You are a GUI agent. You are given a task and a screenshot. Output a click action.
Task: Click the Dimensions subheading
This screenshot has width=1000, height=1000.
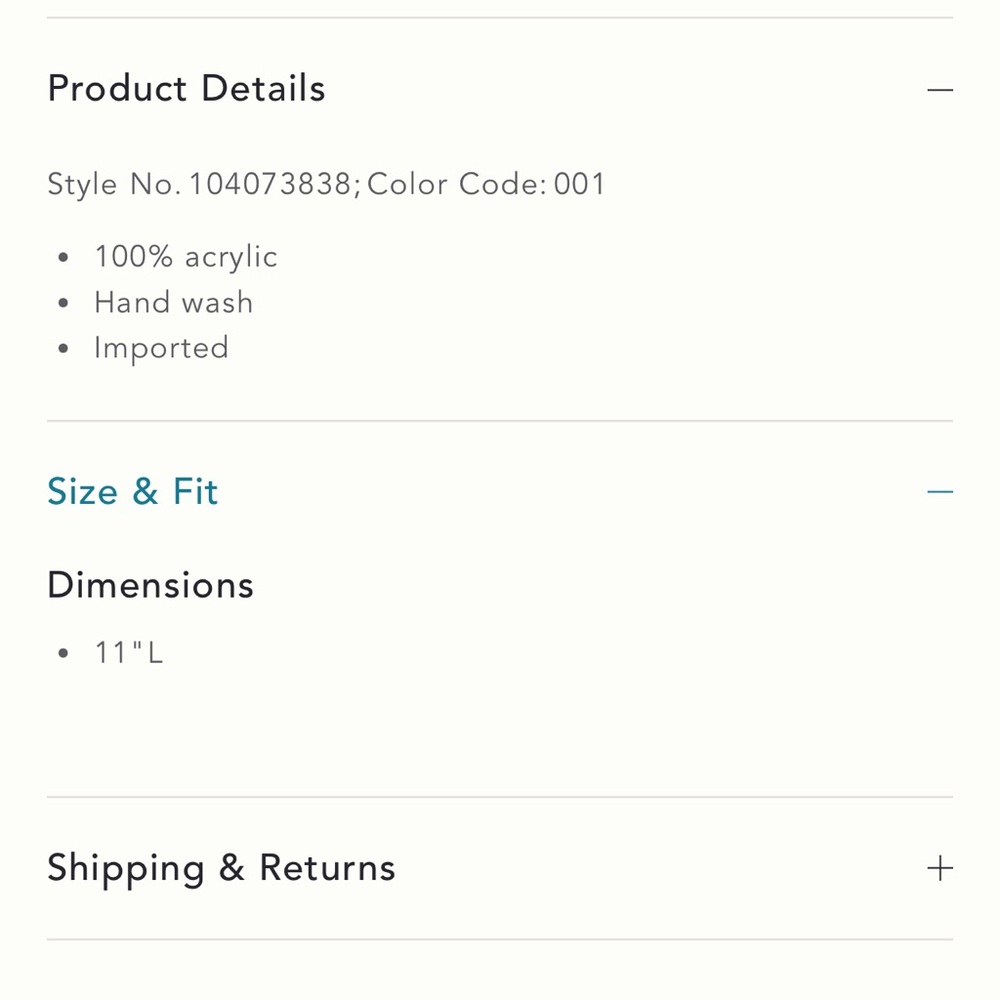[151, 585]
